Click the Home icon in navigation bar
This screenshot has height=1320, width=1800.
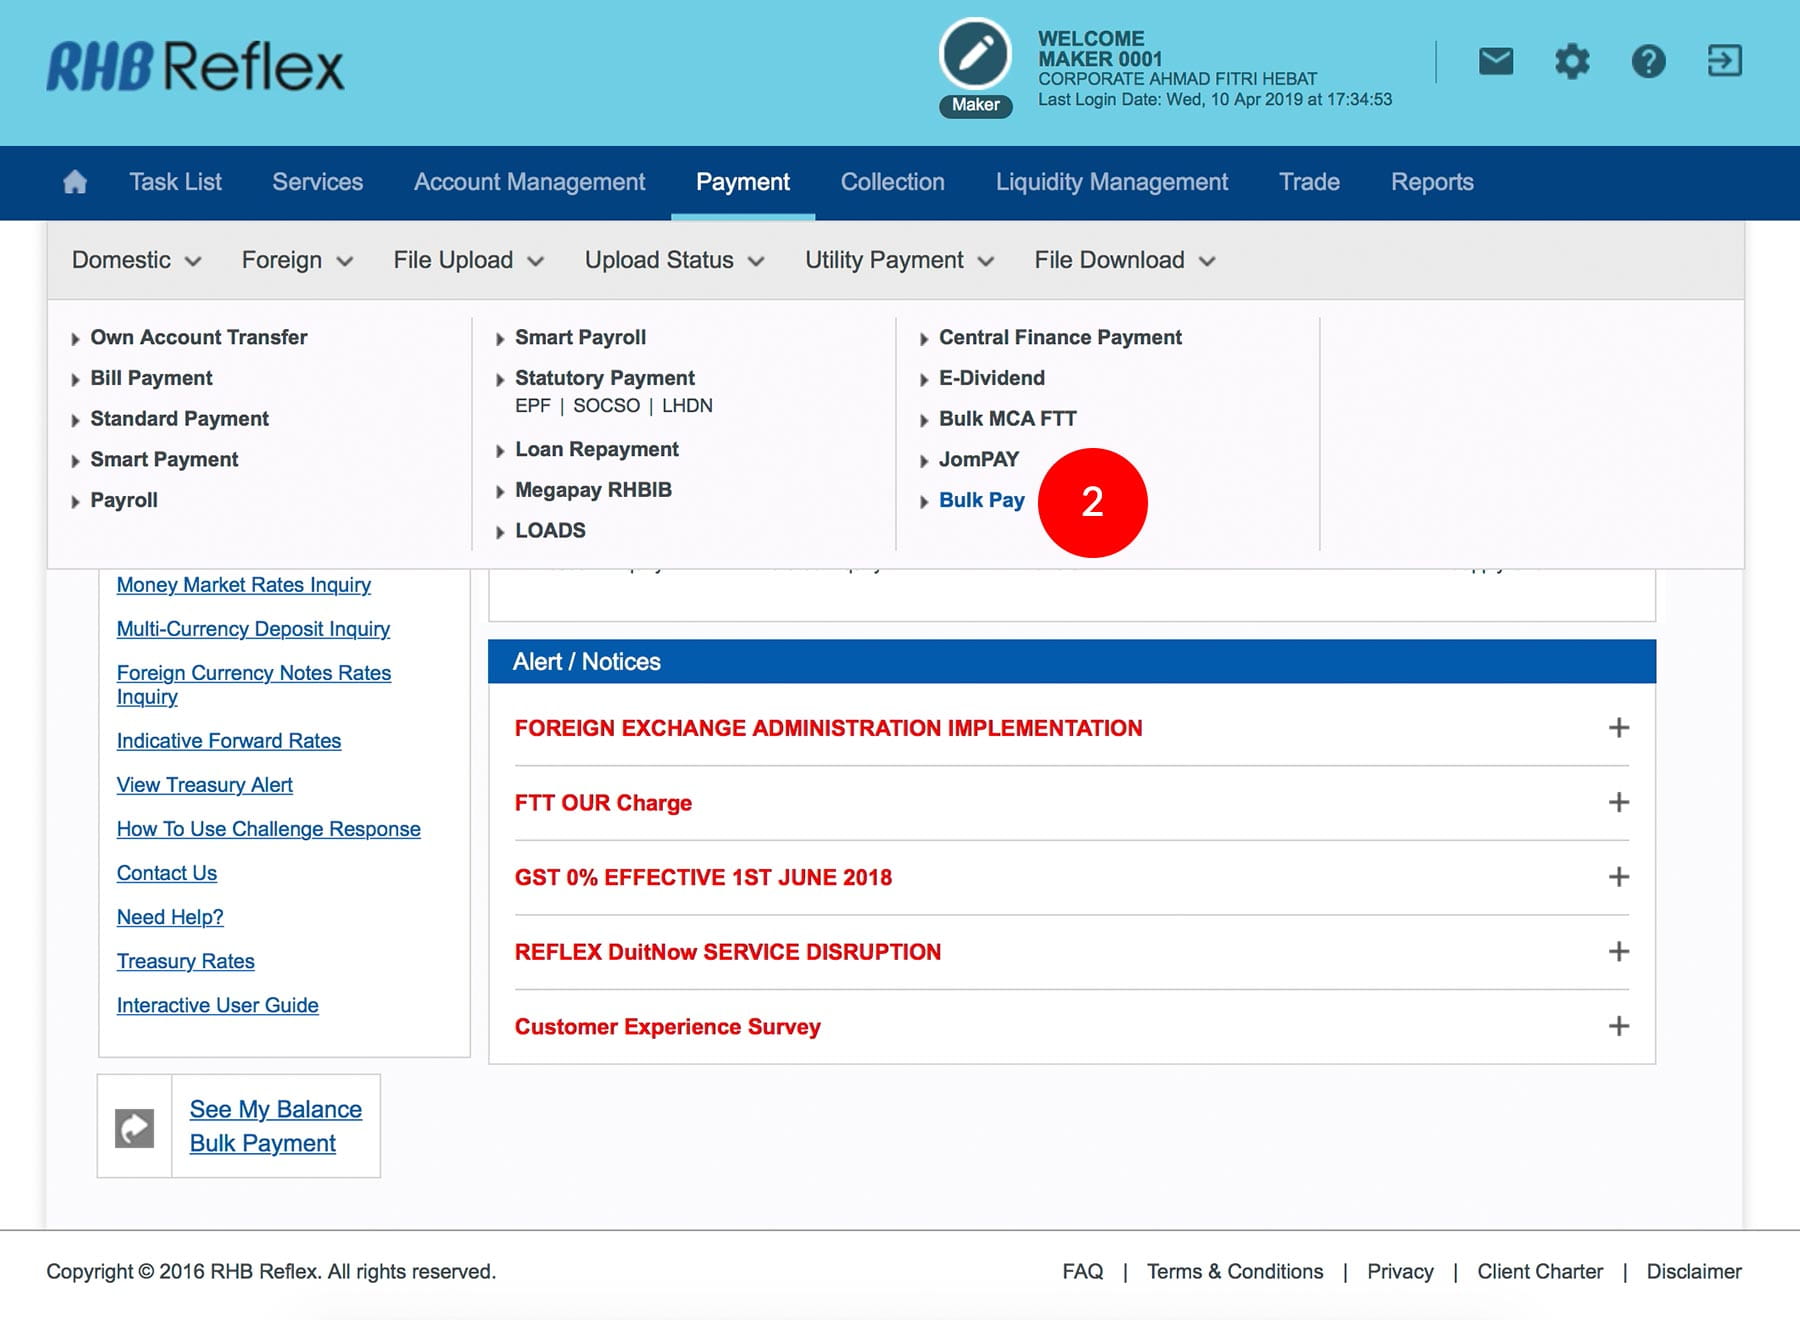(75, 182)
